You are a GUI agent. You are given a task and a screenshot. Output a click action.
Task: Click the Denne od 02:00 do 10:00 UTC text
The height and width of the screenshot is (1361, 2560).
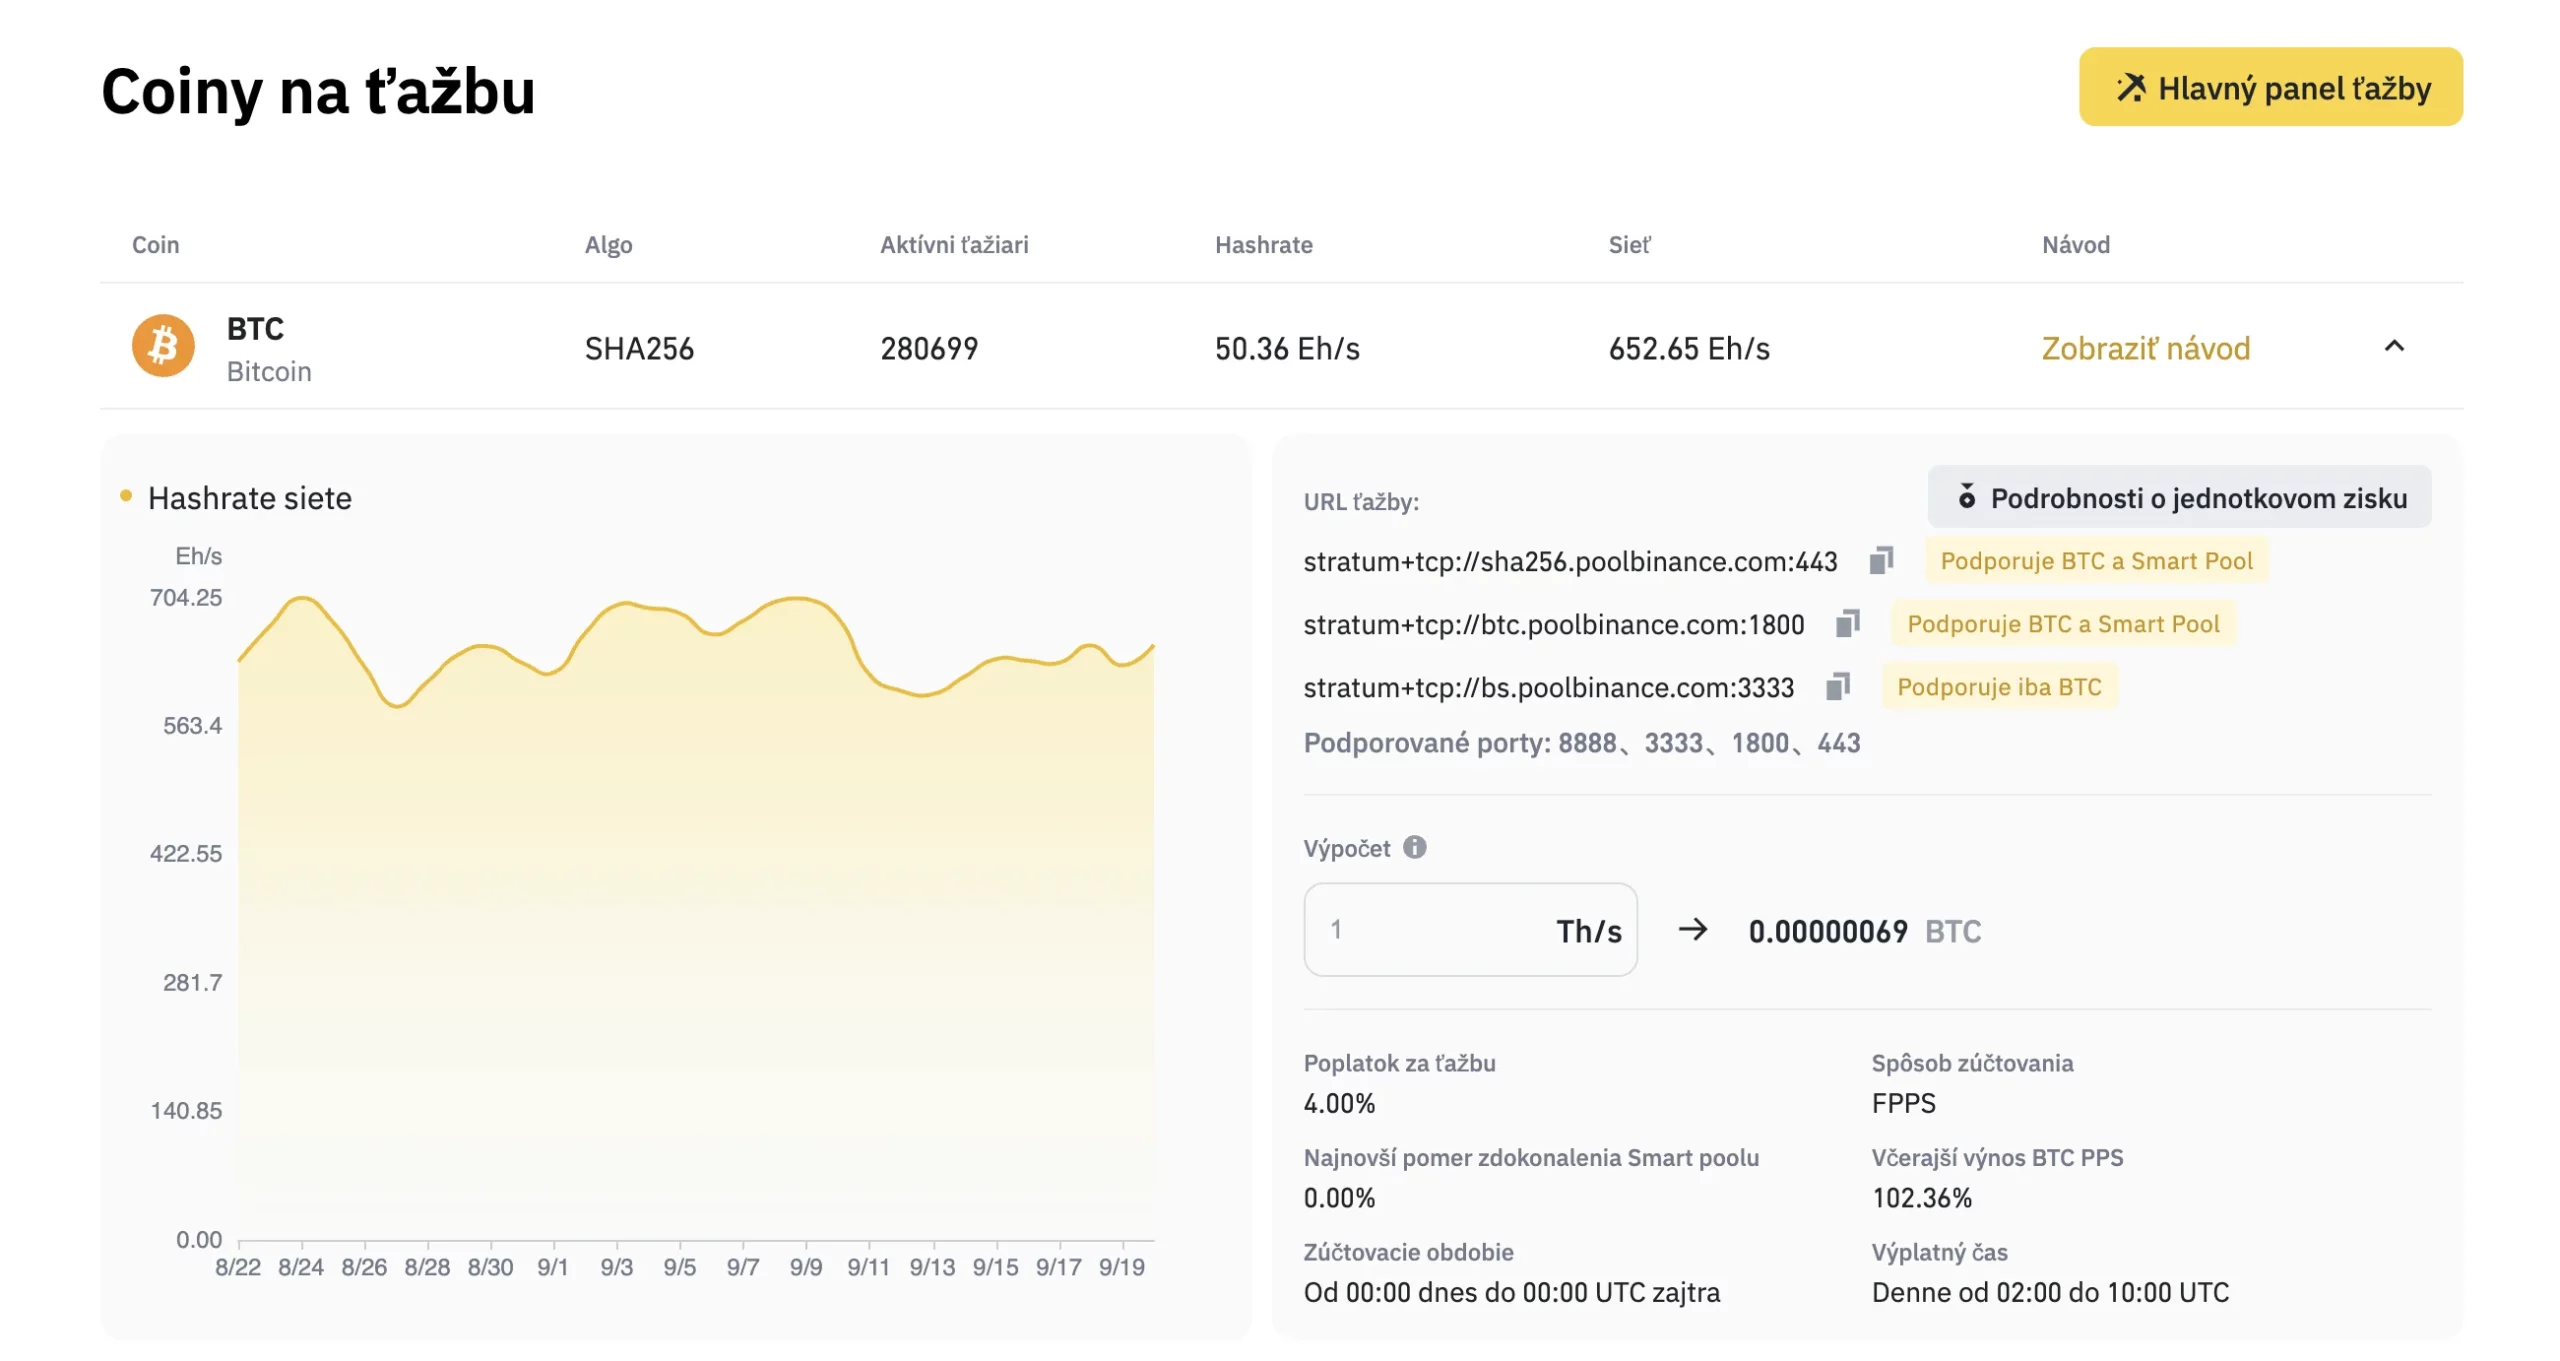coord(2050,1293)
